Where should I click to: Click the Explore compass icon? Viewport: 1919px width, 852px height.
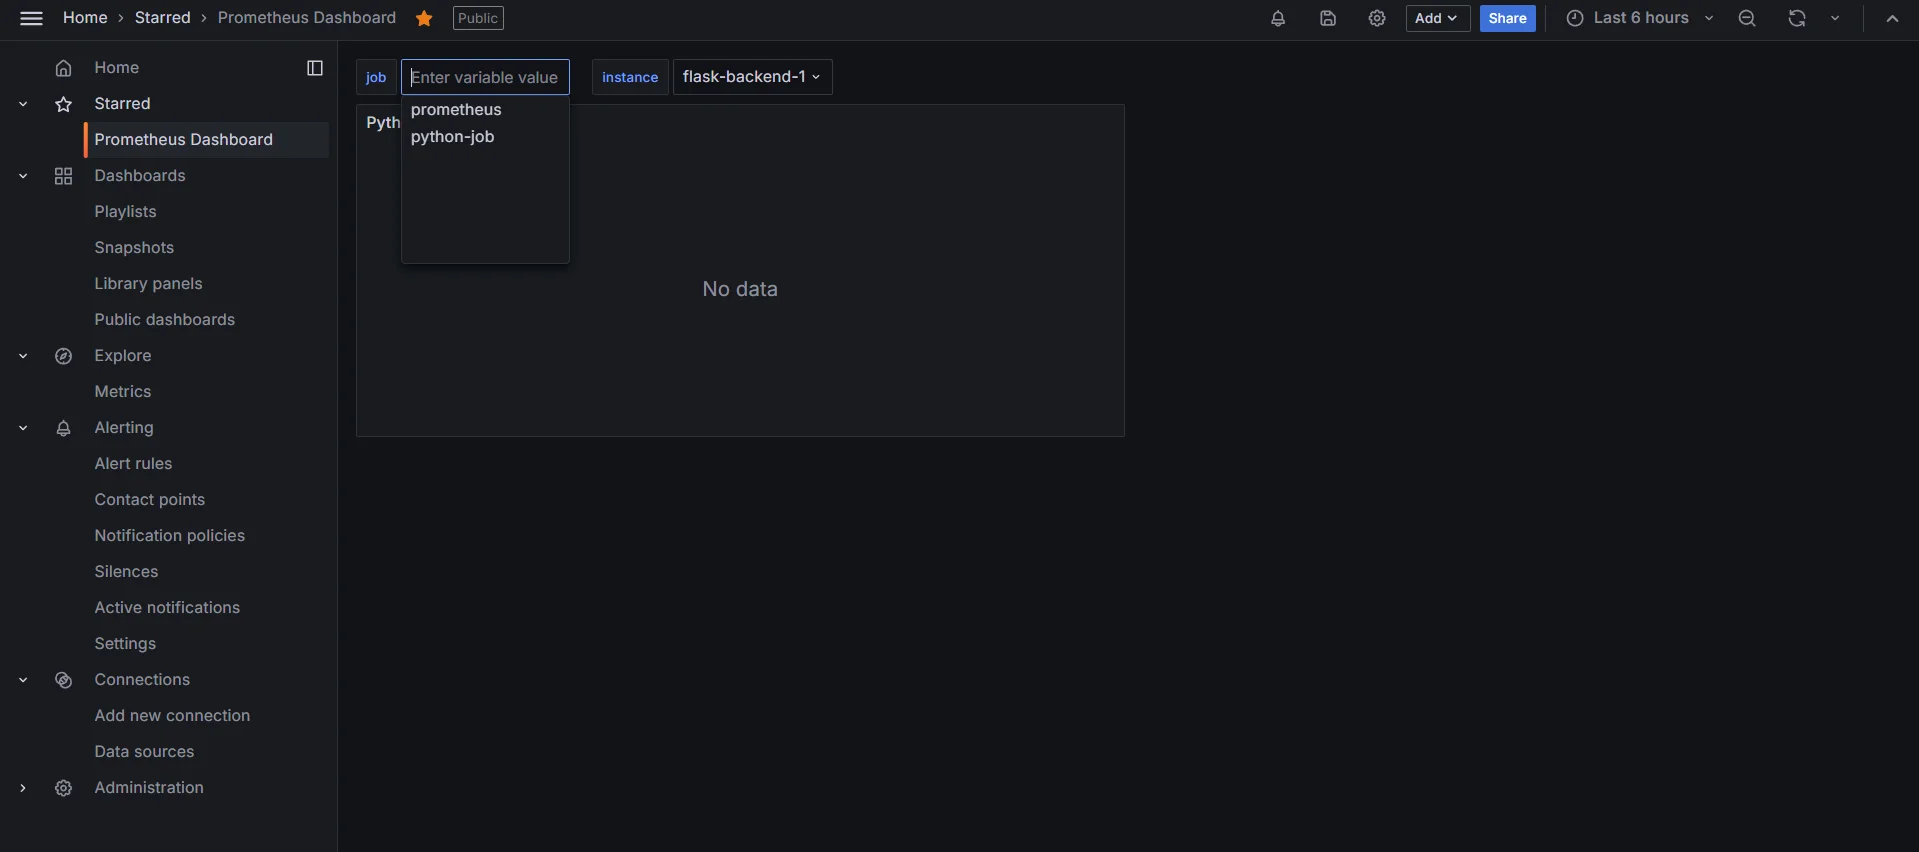coord(63,356)
